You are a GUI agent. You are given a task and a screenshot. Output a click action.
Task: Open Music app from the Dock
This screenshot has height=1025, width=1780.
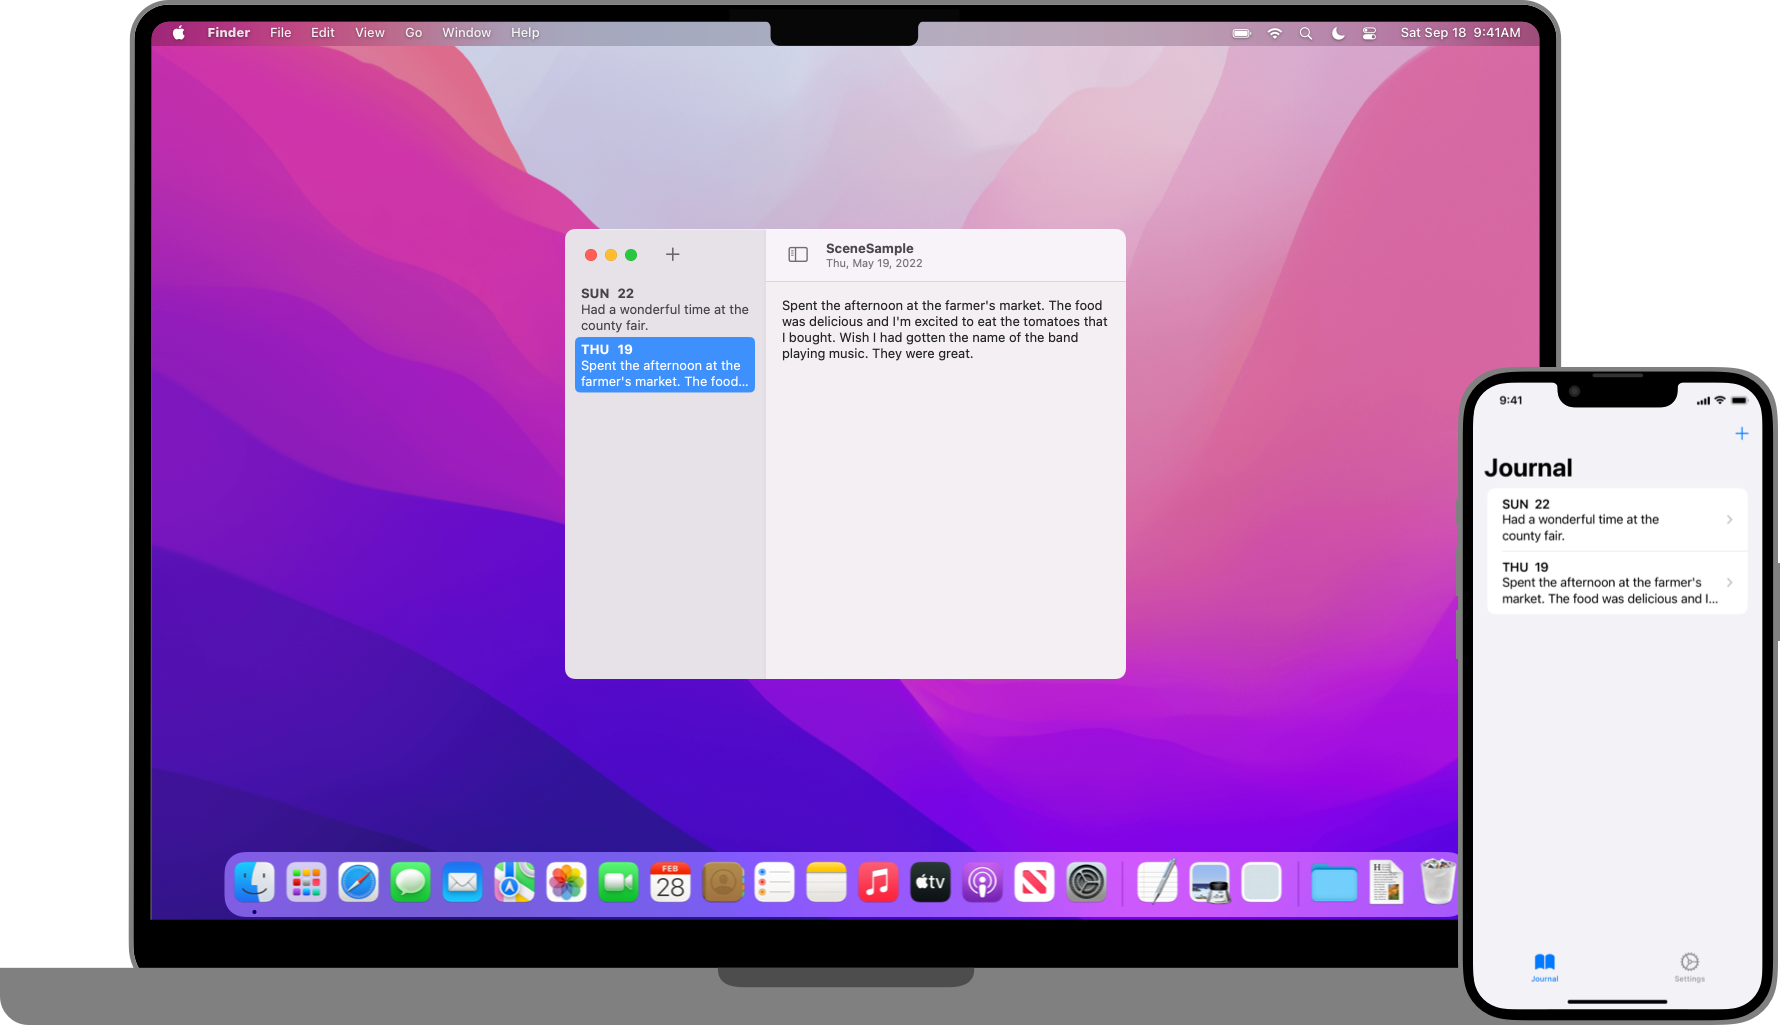click(x=878, y=883)
